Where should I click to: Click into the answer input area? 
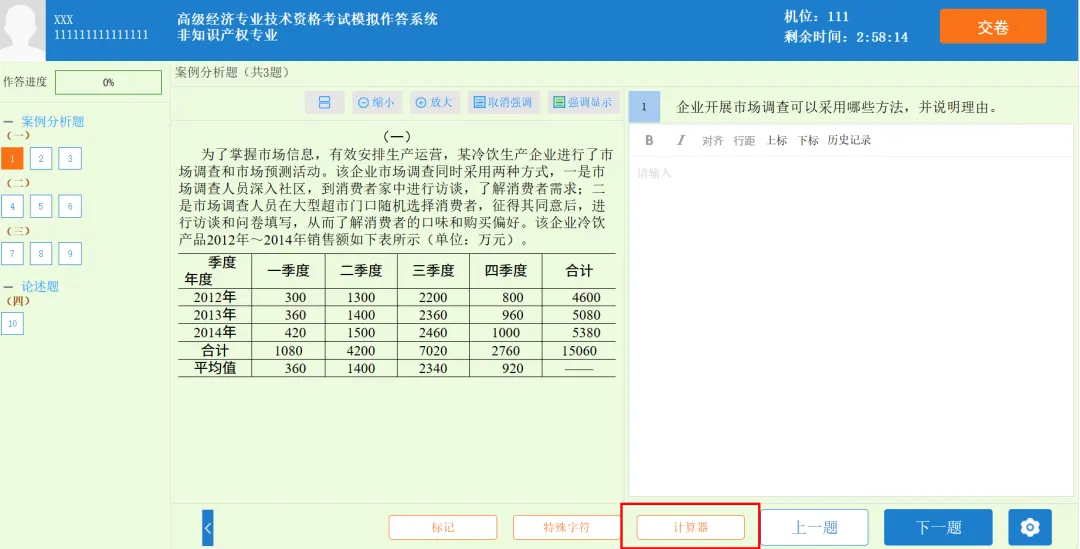pos(851,325)
